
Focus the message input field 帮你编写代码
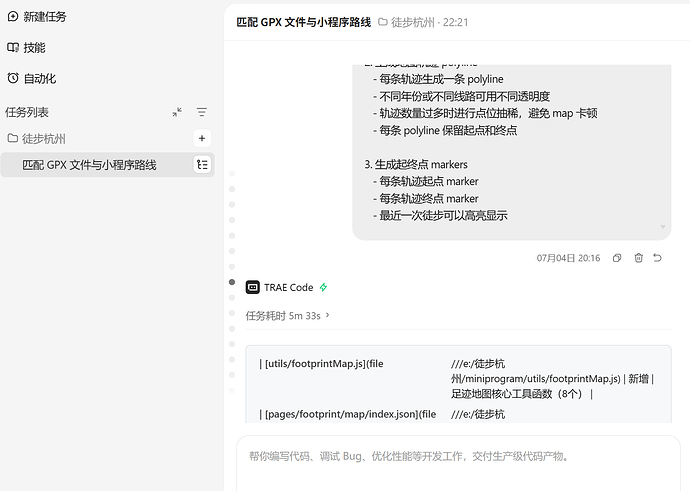(458, 462)
